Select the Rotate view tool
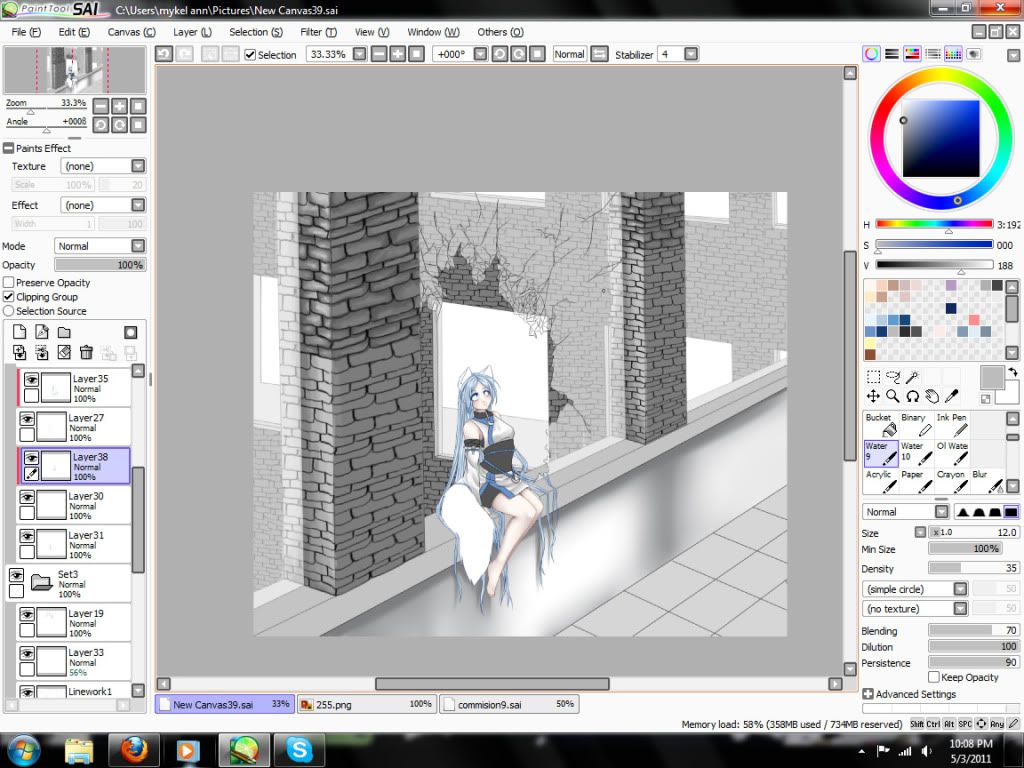The height and width of the screenshot is (768, 1024). [x=912, y=396]
